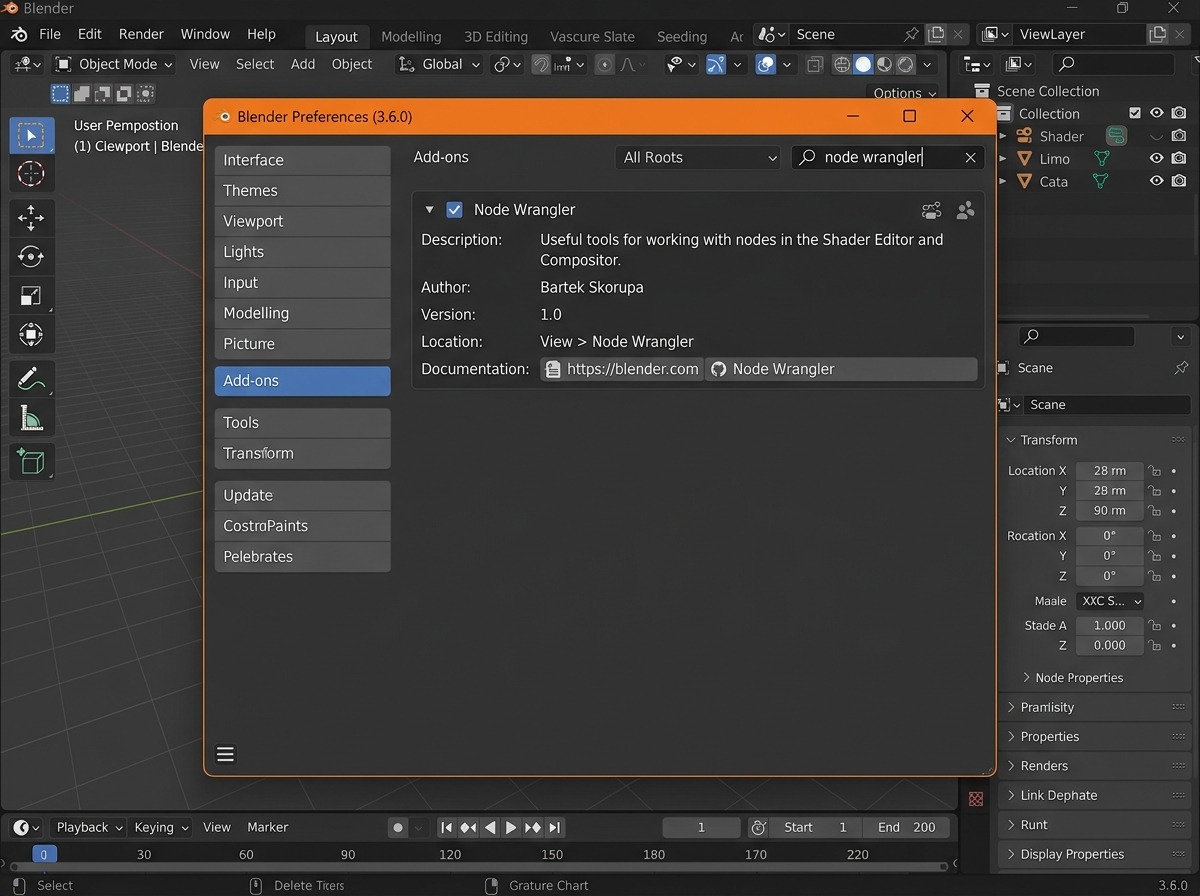Toggle render visibility for Limo

(x=1179, y=158)
